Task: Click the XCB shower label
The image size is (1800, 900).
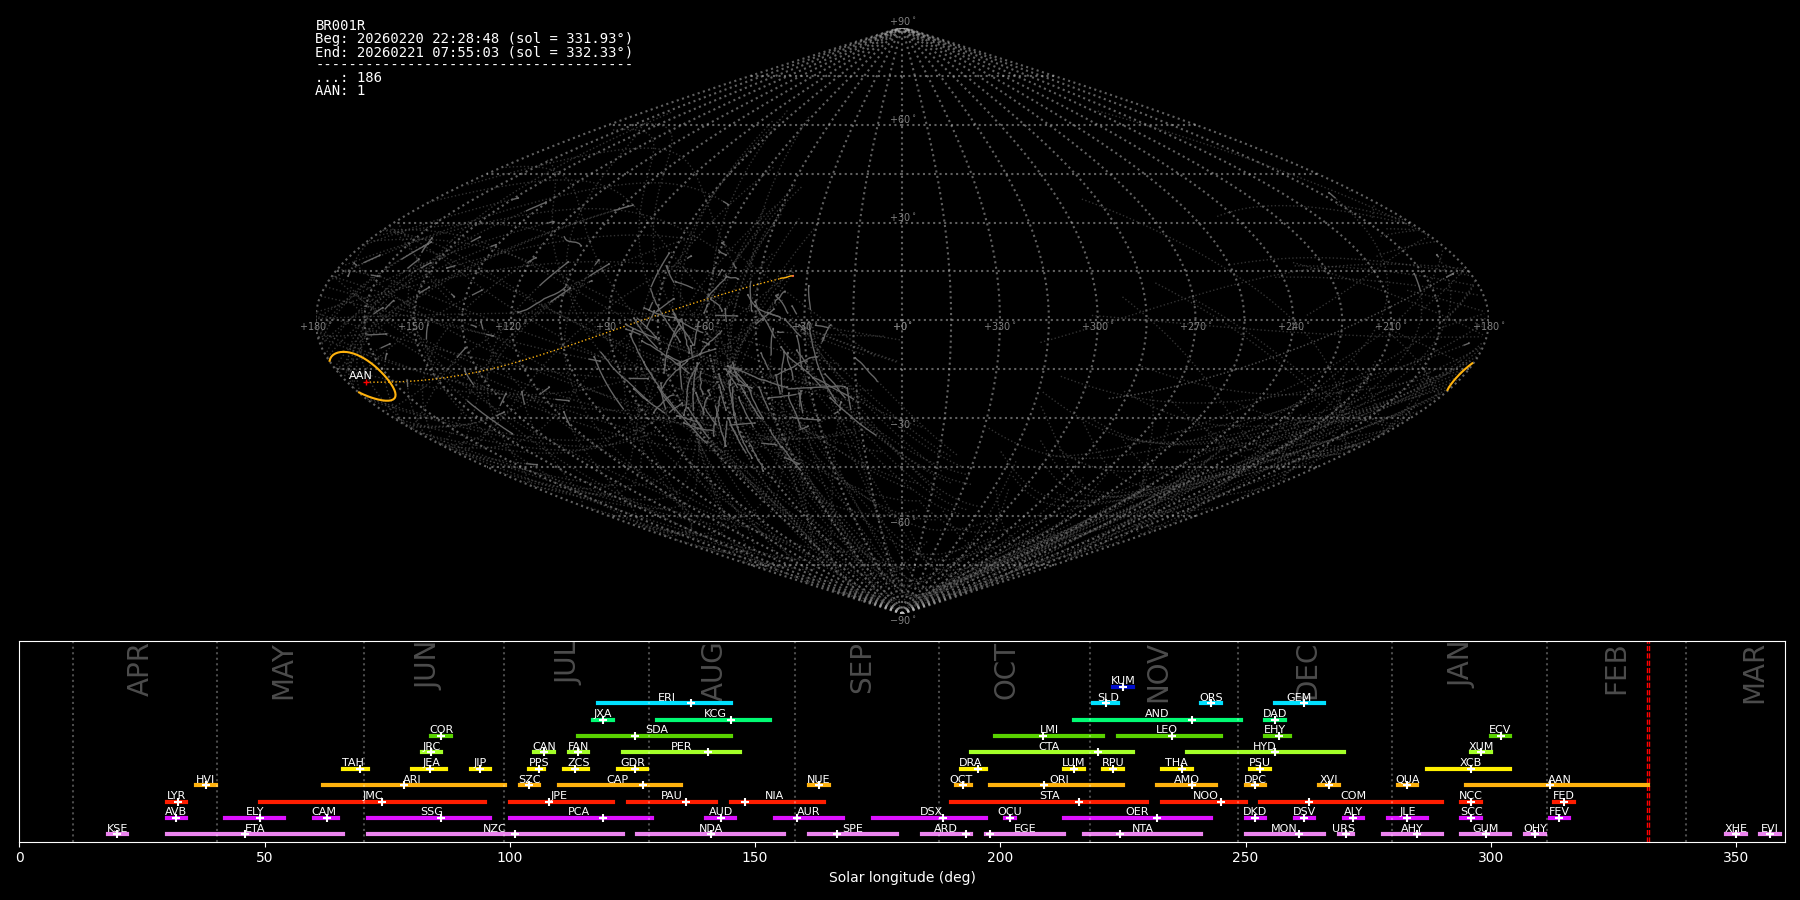Action: point(1470,763)
